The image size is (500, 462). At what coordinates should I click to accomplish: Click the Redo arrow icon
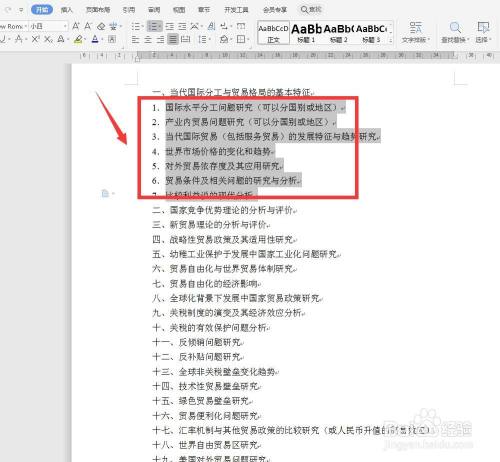coord(9,10)
